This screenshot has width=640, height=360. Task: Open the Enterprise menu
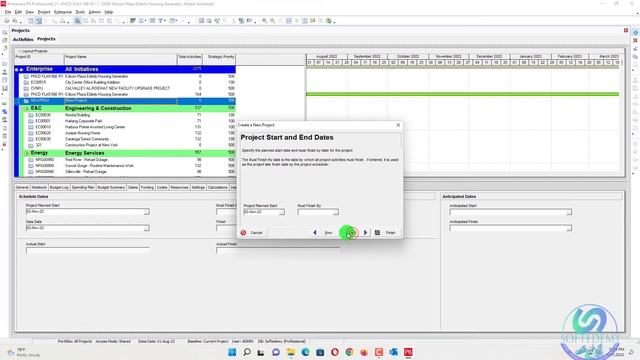click(63, 12)
